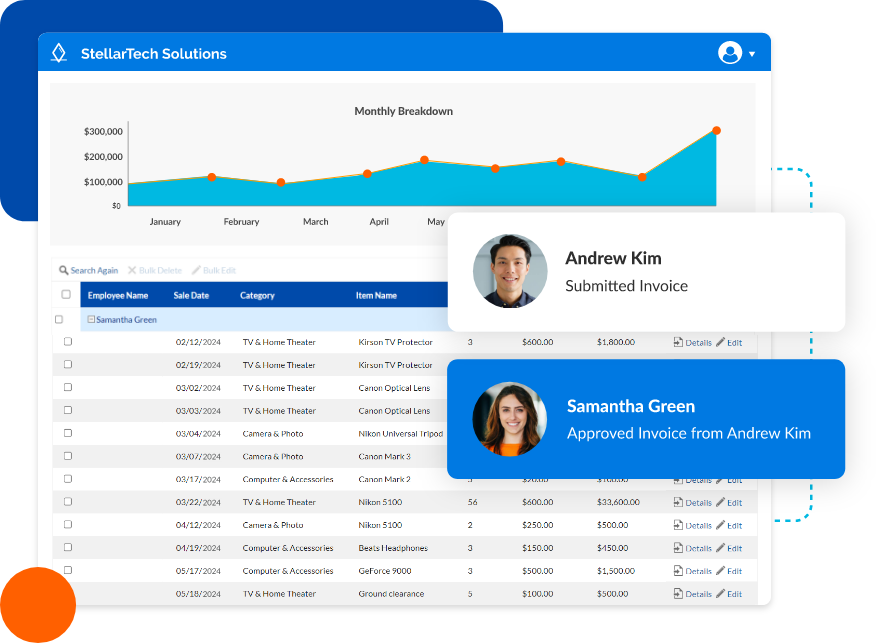Collapse the Samantha Green group

pos(92,319)
